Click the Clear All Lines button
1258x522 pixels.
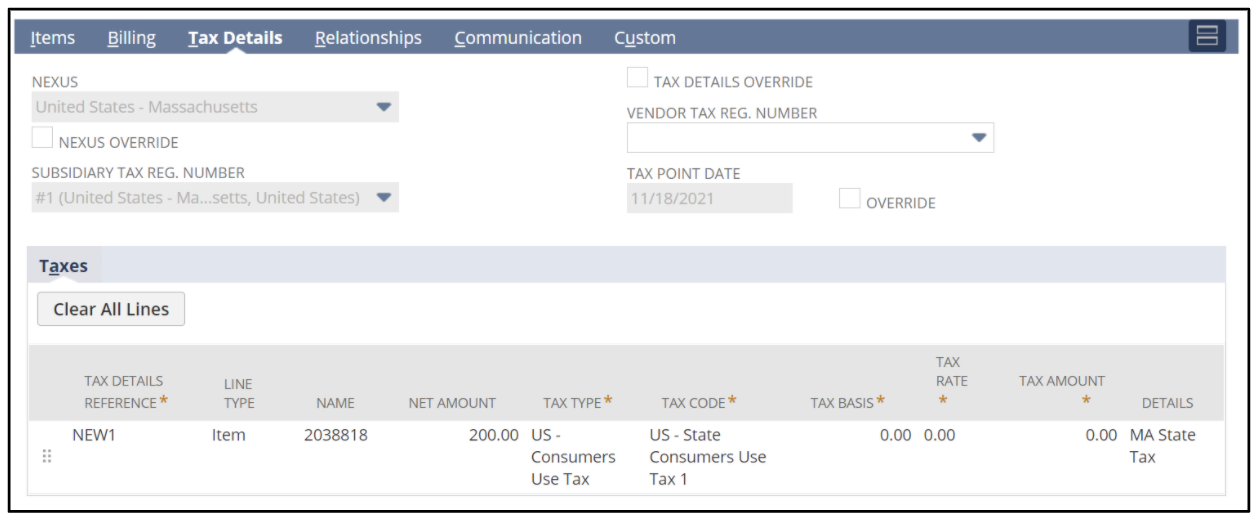coord(111,309)
